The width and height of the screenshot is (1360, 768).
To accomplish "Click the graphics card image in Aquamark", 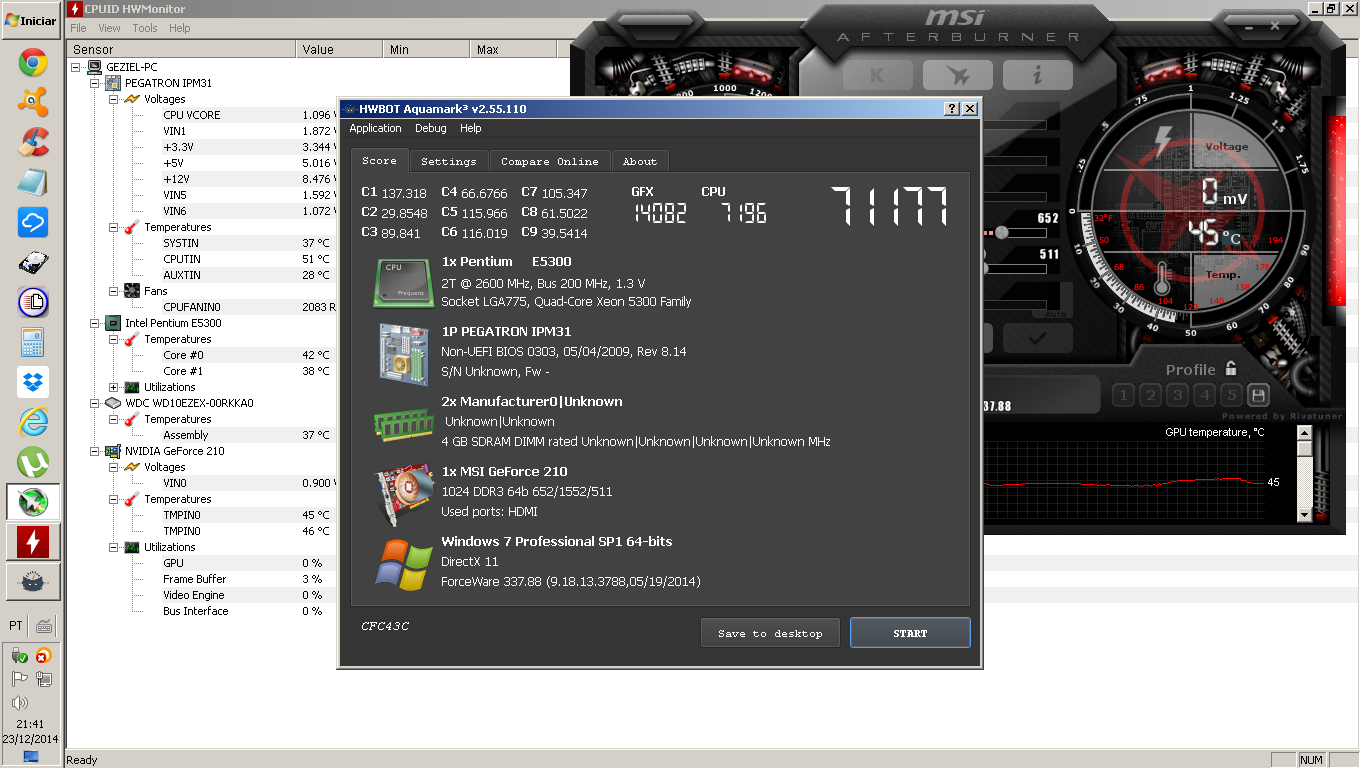I will 404,493.
